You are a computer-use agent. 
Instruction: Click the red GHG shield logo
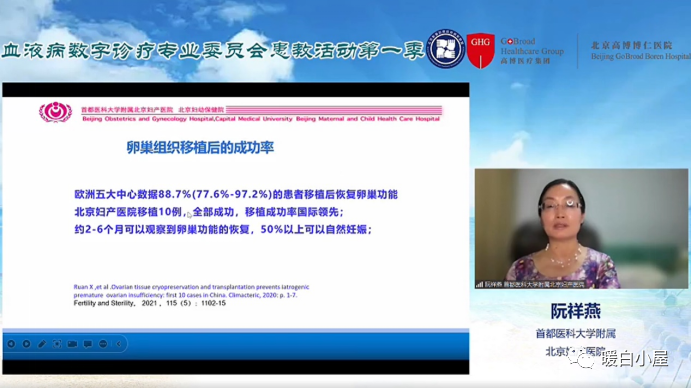[x=480, y=51]
